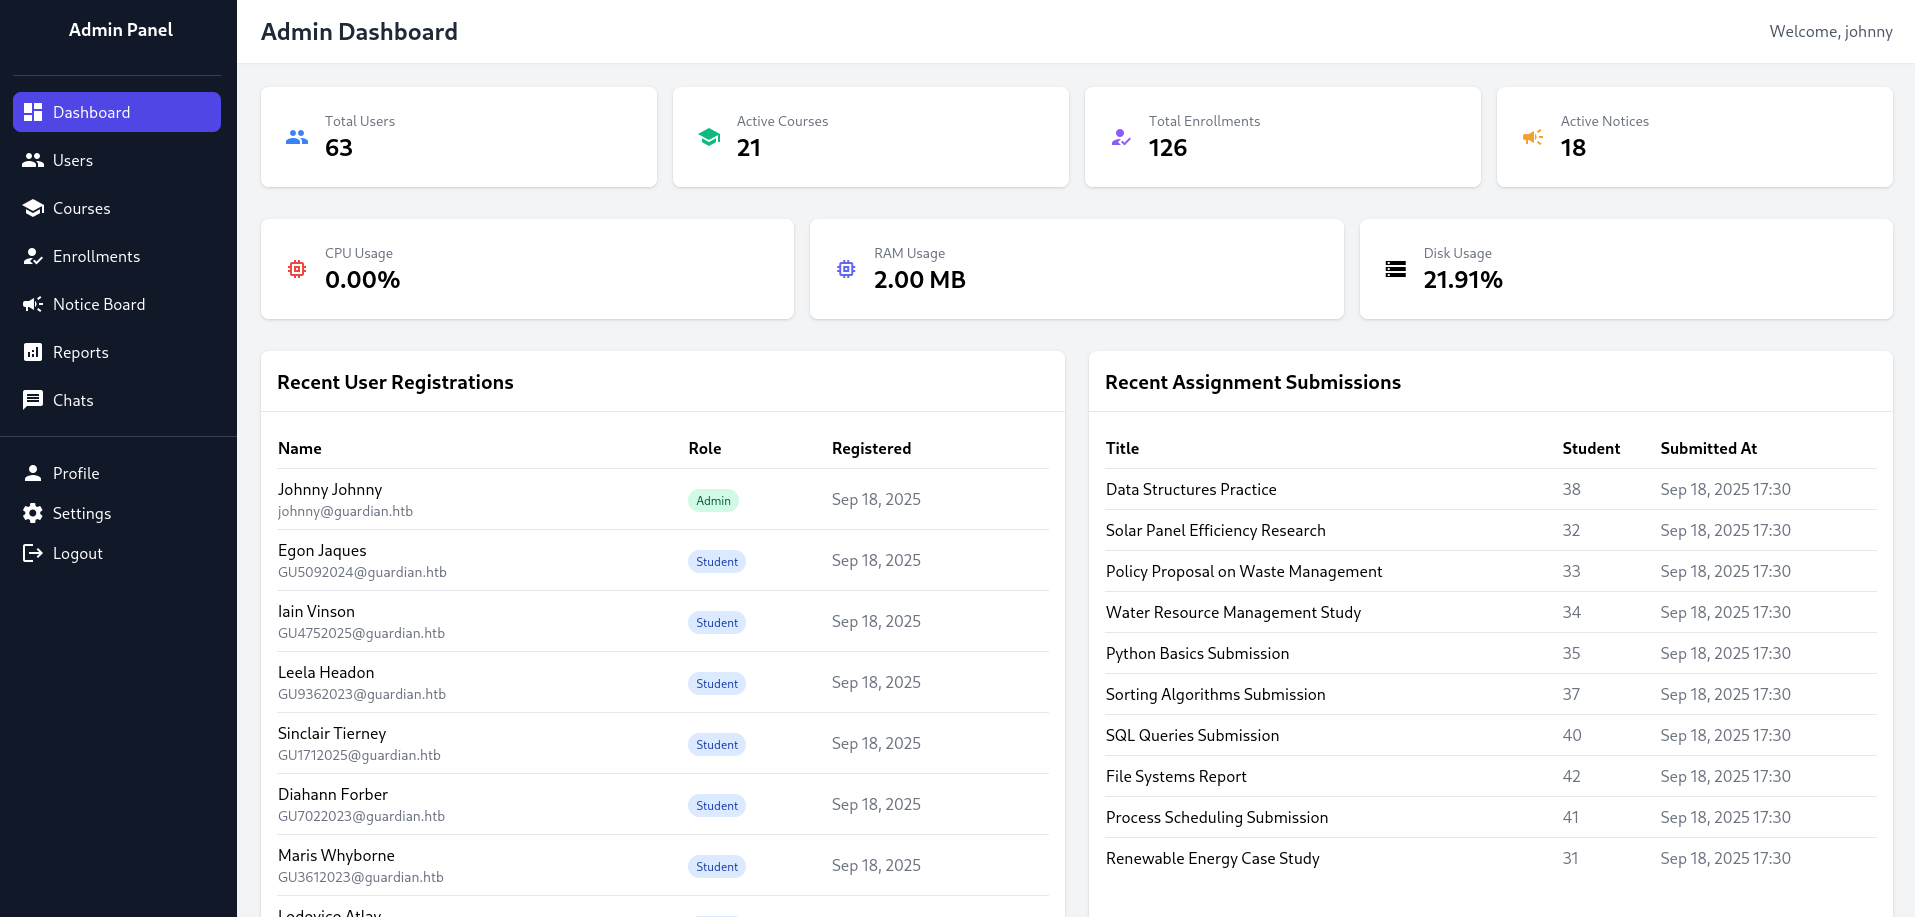Open Chats using the speech bubble icon
Image resolution: width=1915 pixels, height=917 pixels.
[32, 400]
